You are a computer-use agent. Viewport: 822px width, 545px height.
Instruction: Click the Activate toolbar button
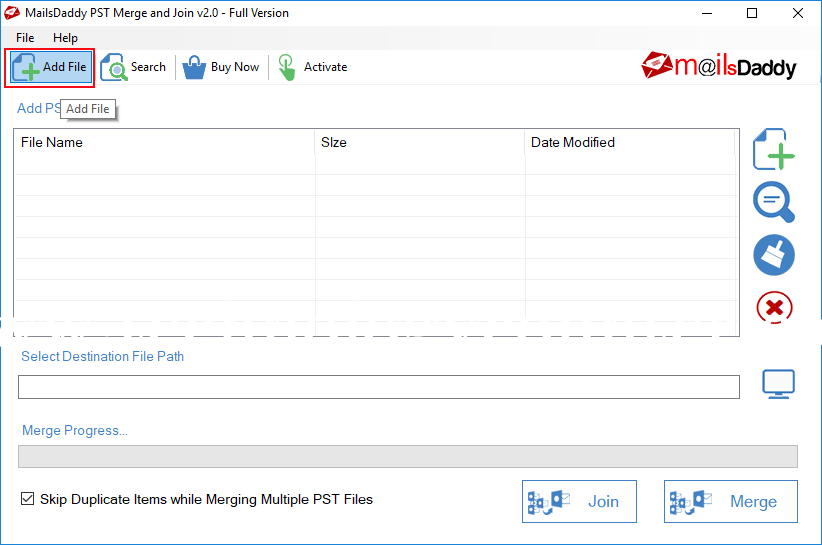pyautogui.click(x=312, y=67)
